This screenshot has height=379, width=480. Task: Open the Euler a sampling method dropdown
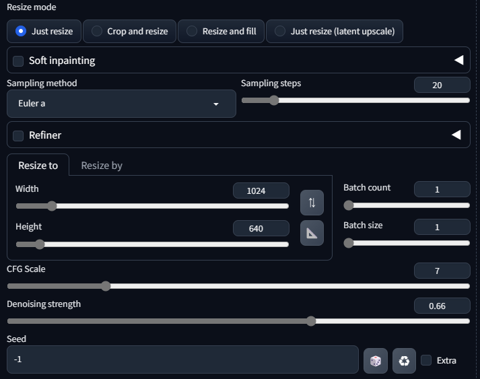[121, 104]
